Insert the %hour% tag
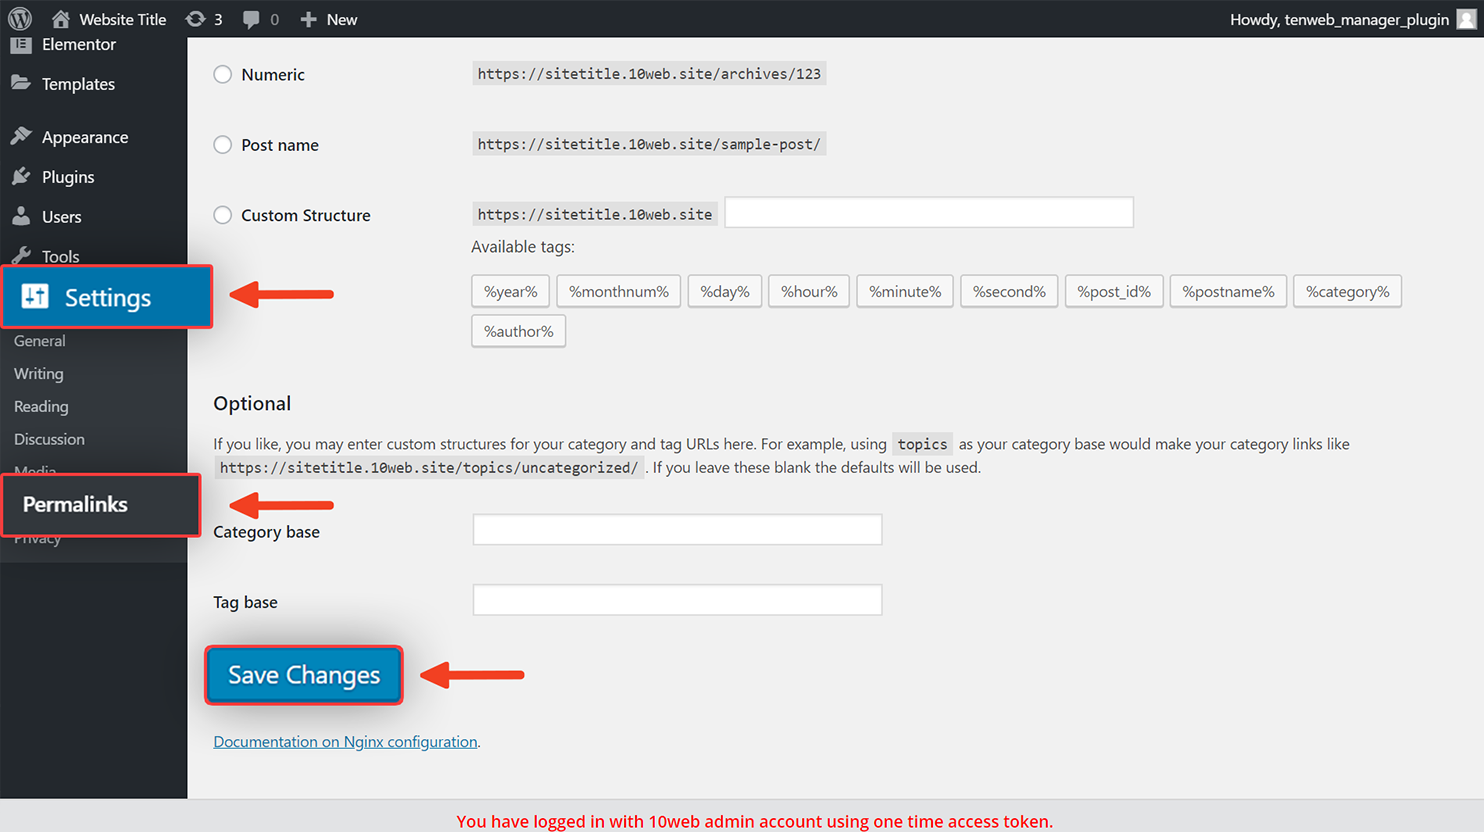Image resolution: width=1484 pixels, height=832 pixels. coord(809,291)
